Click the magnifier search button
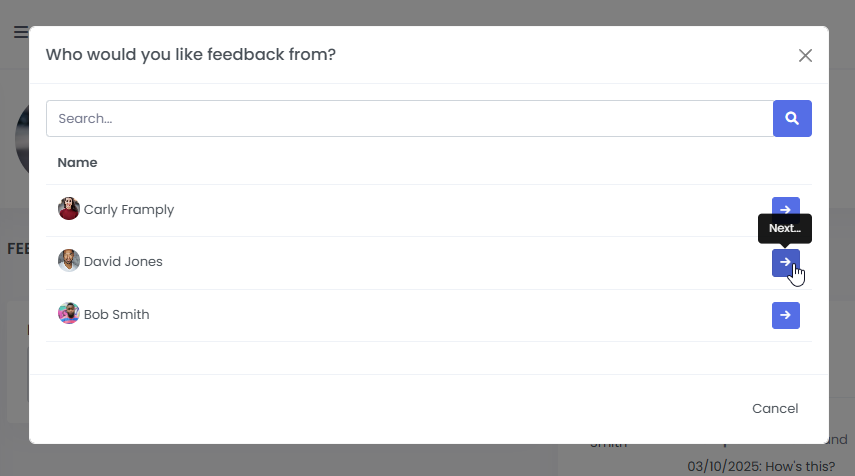Screen dimensions: 855x476 (792, 118)
